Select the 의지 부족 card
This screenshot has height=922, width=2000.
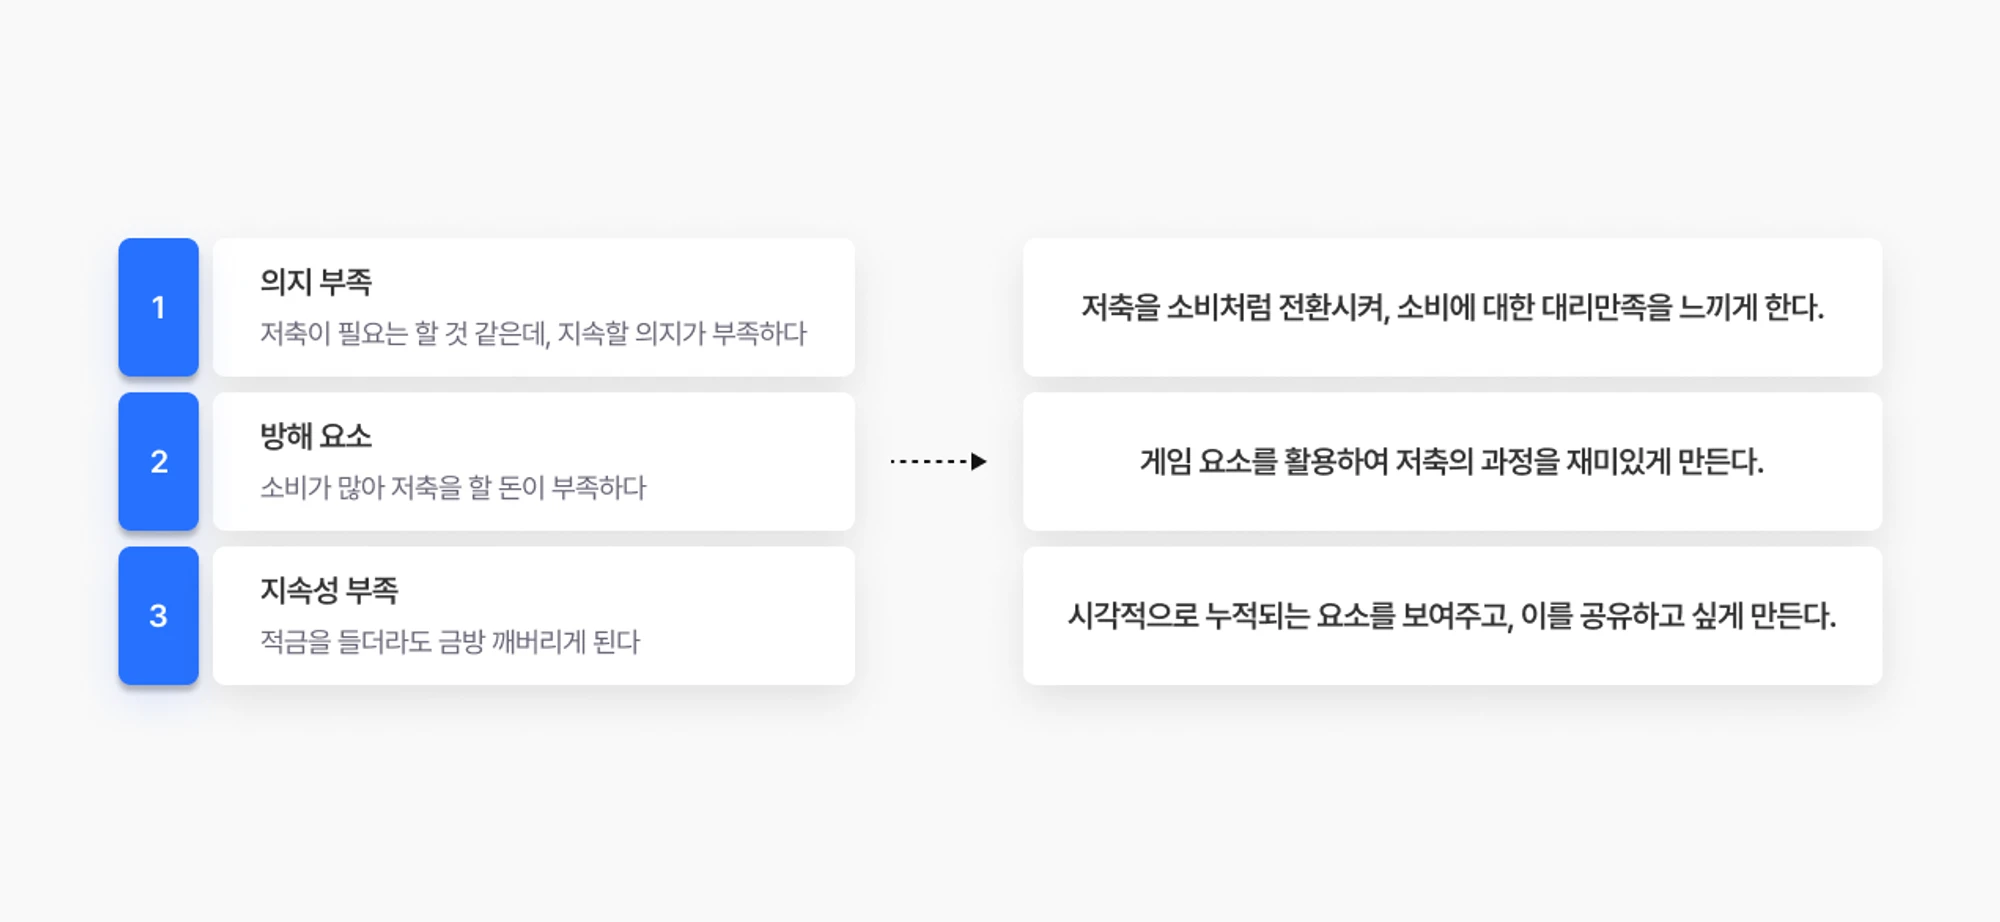click(534, 307)
